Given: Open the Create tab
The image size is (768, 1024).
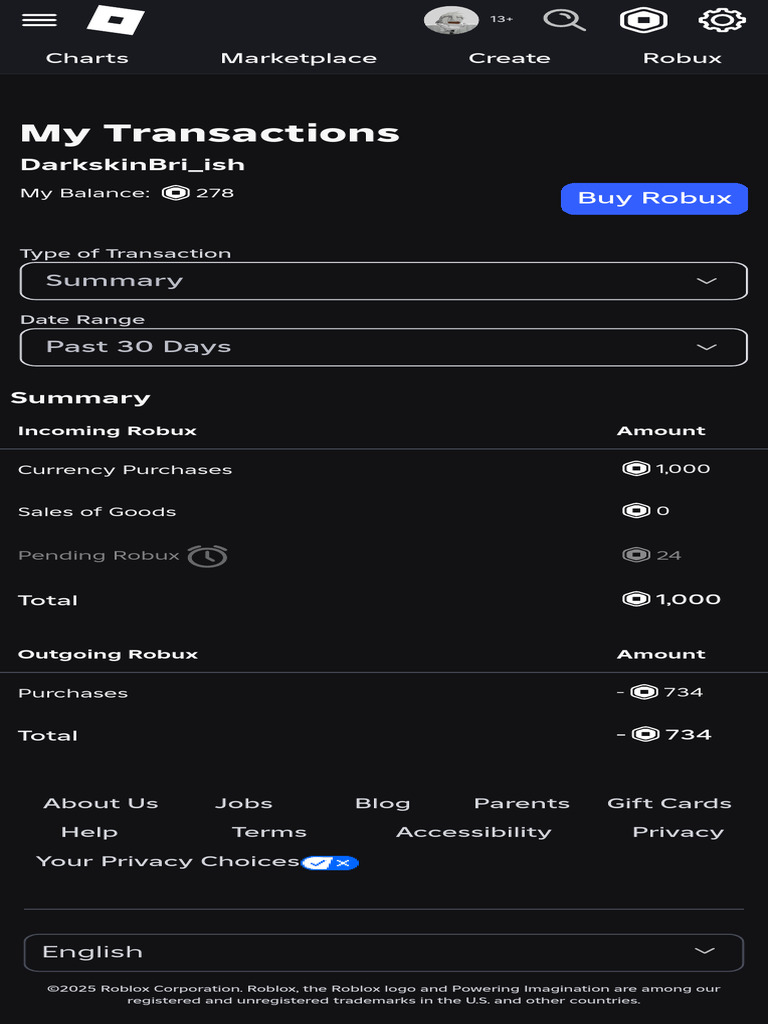Looking at the screenshot, I should (509, 58).
